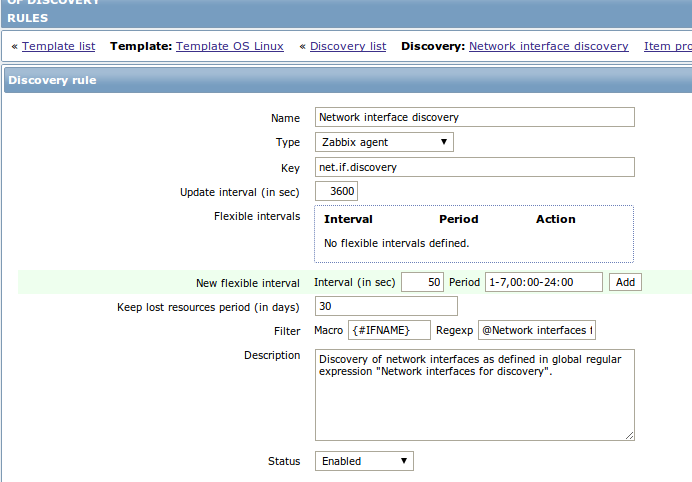The height and width of the screenshot is (482, 692).
Task: Click the Action column header
Action: pyautogui.click(x=556, y=219)
